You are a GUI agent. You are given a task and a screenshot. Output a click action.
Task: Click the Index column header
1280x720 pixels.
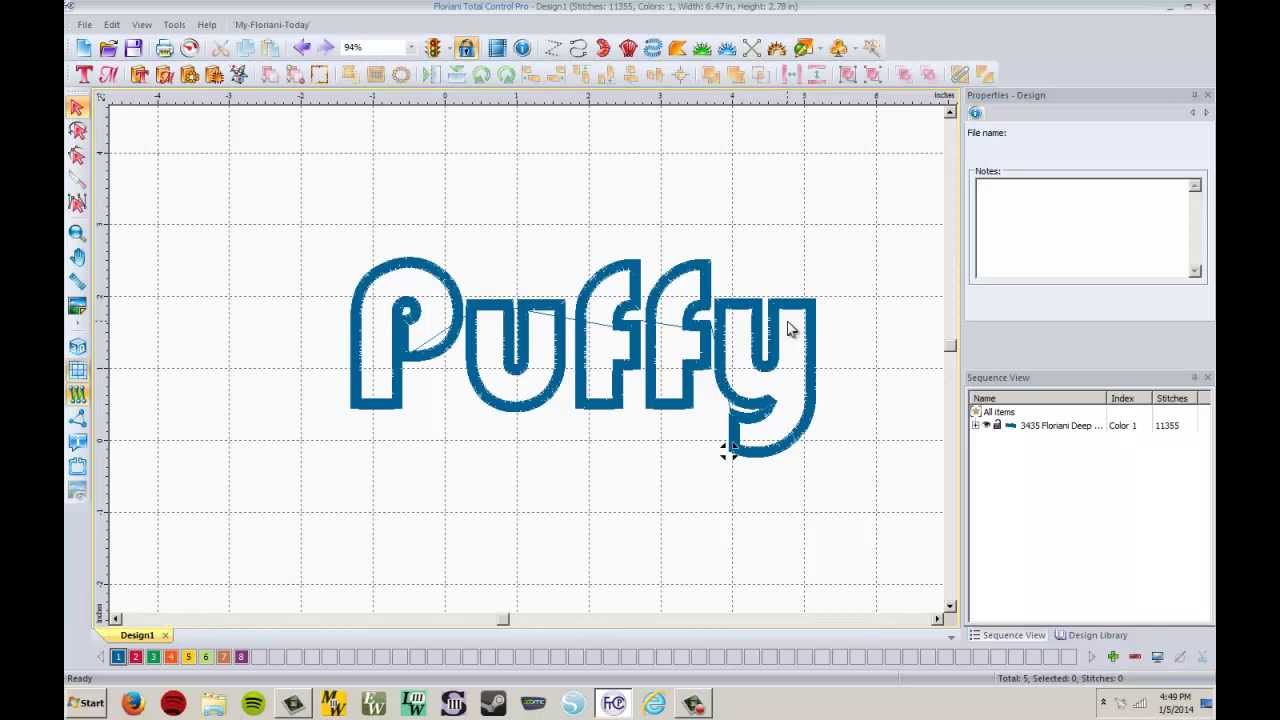1129,398
